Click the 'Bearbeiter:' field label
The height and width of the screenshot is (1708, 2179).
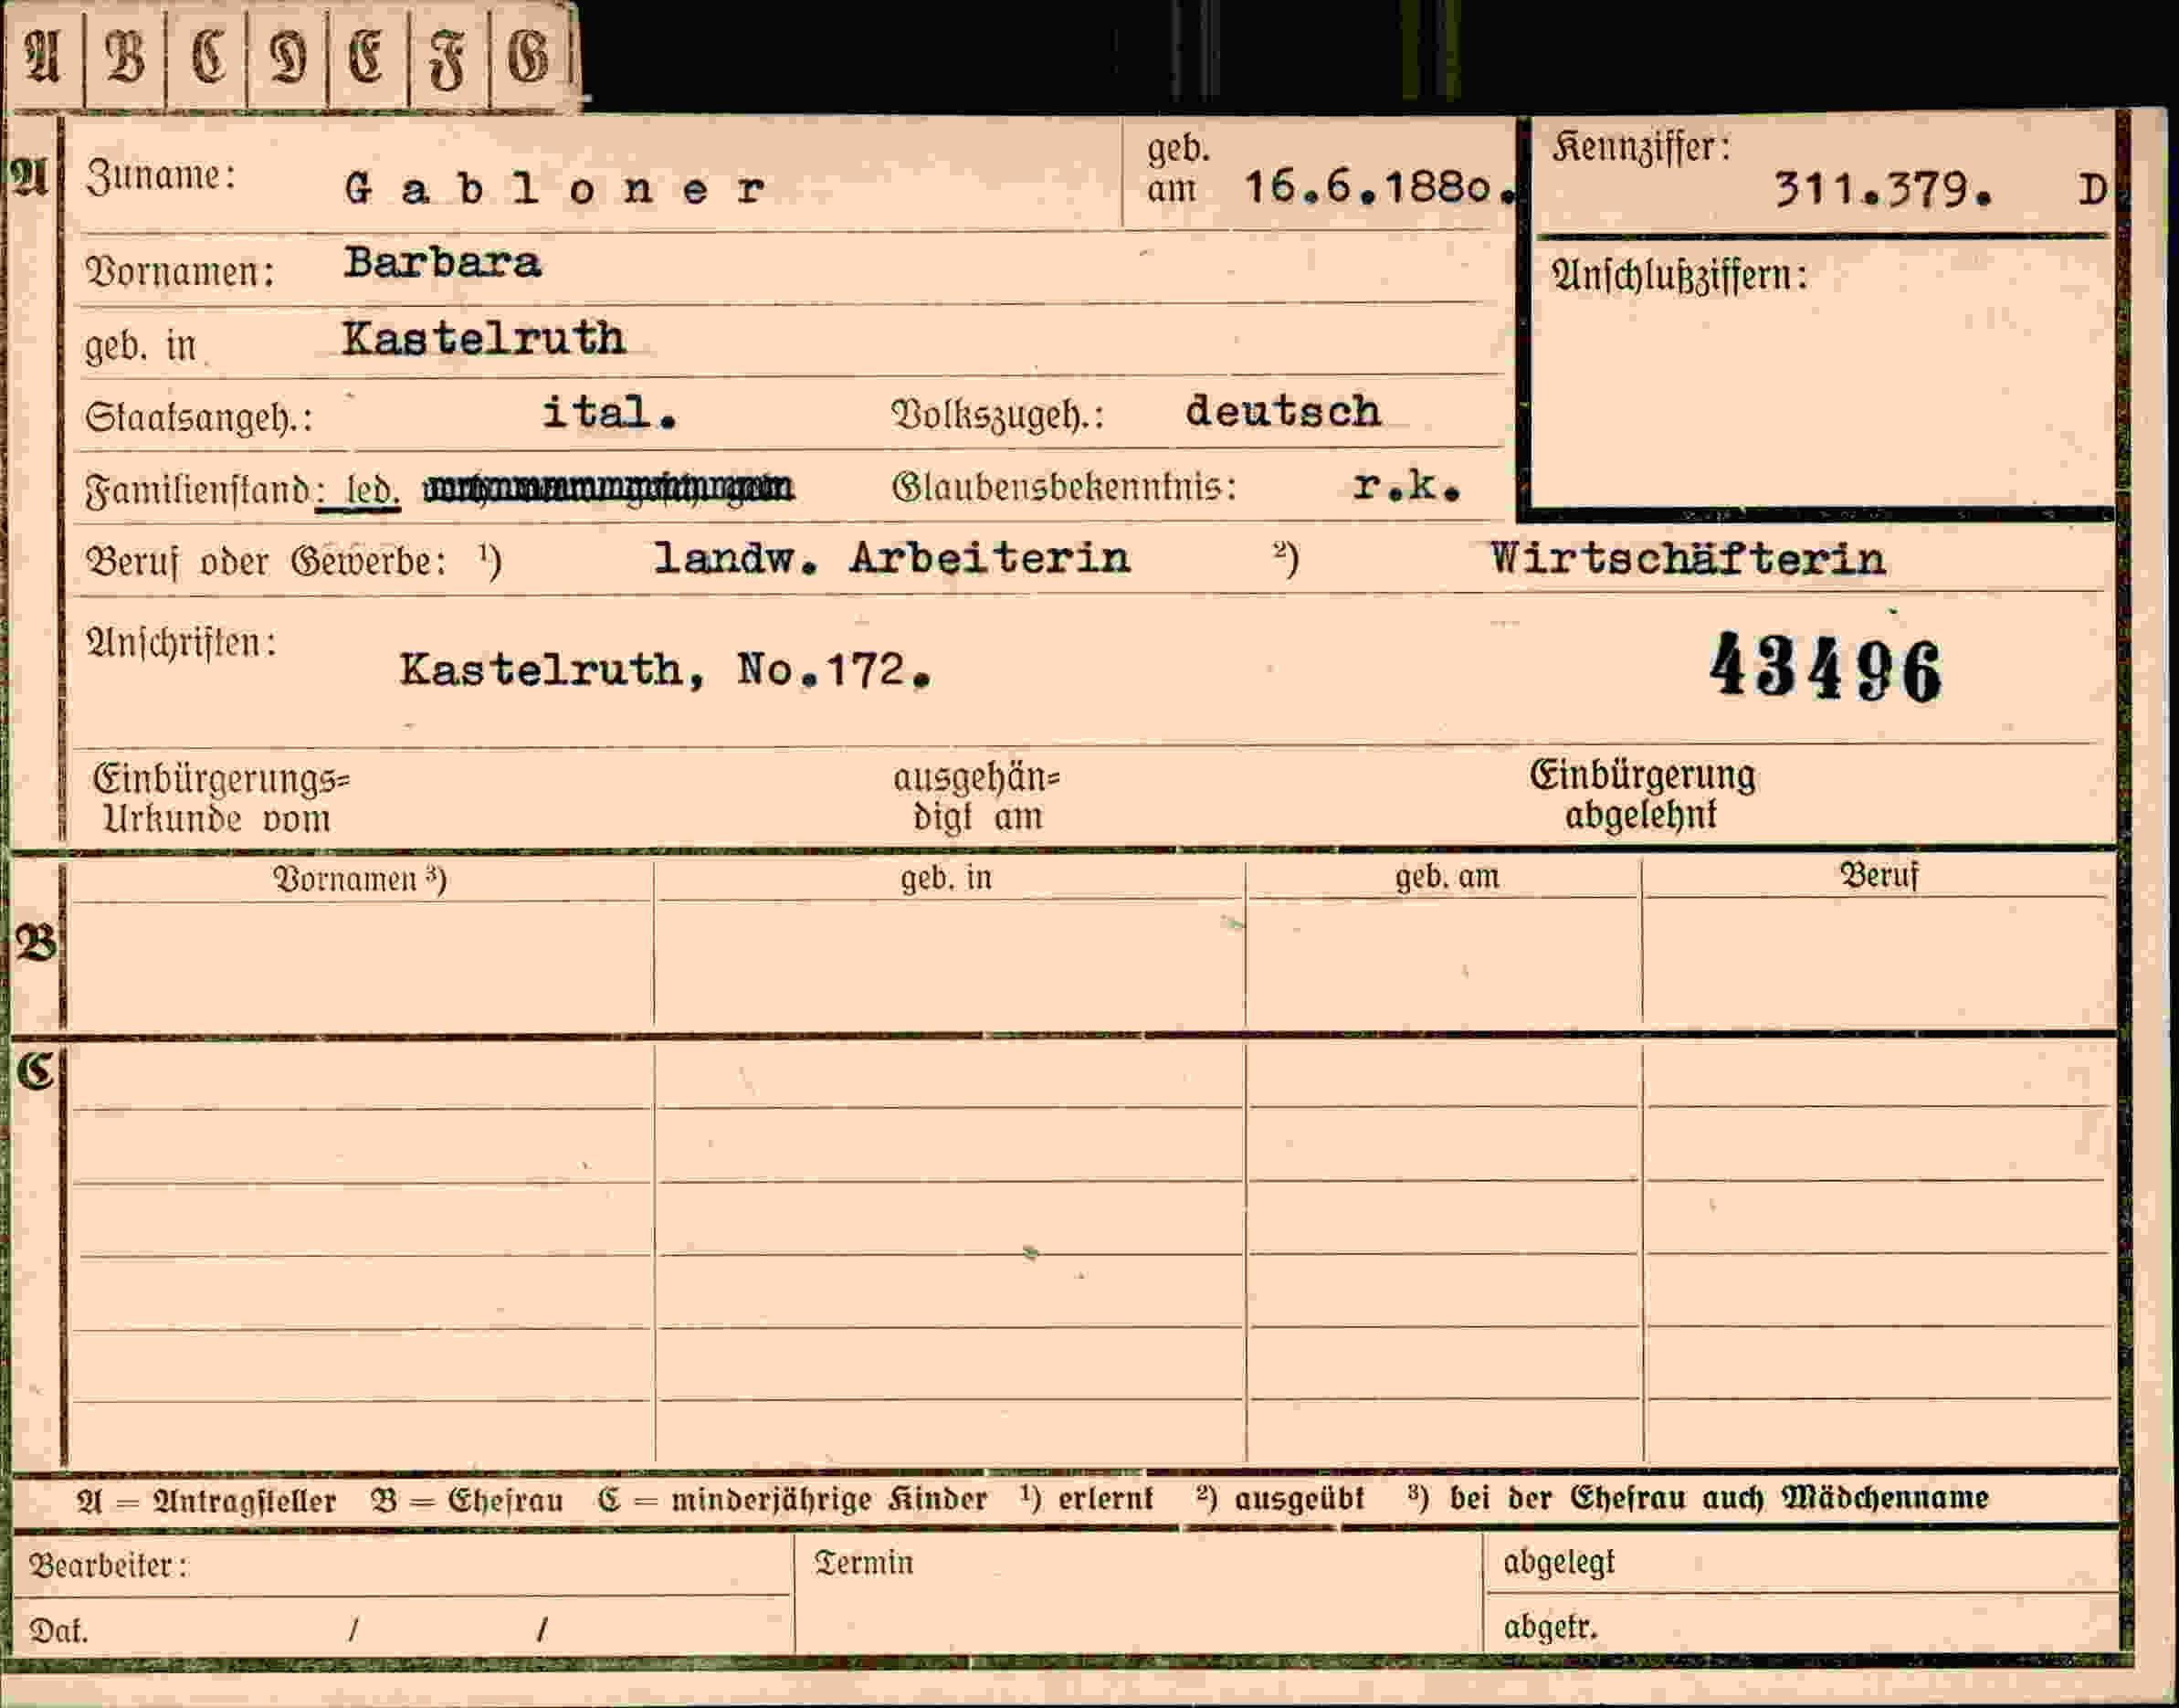pos(108,1565)
